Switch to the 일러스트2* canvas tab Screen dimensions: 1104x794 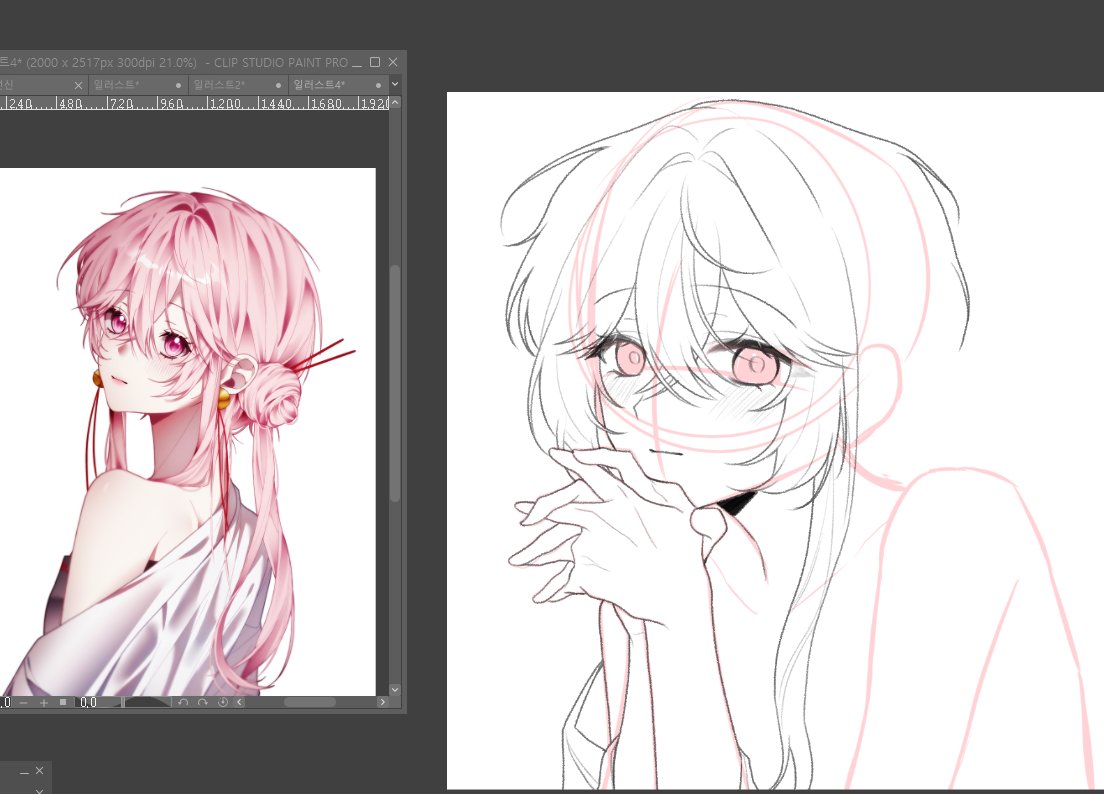click(x=237, y=84)
